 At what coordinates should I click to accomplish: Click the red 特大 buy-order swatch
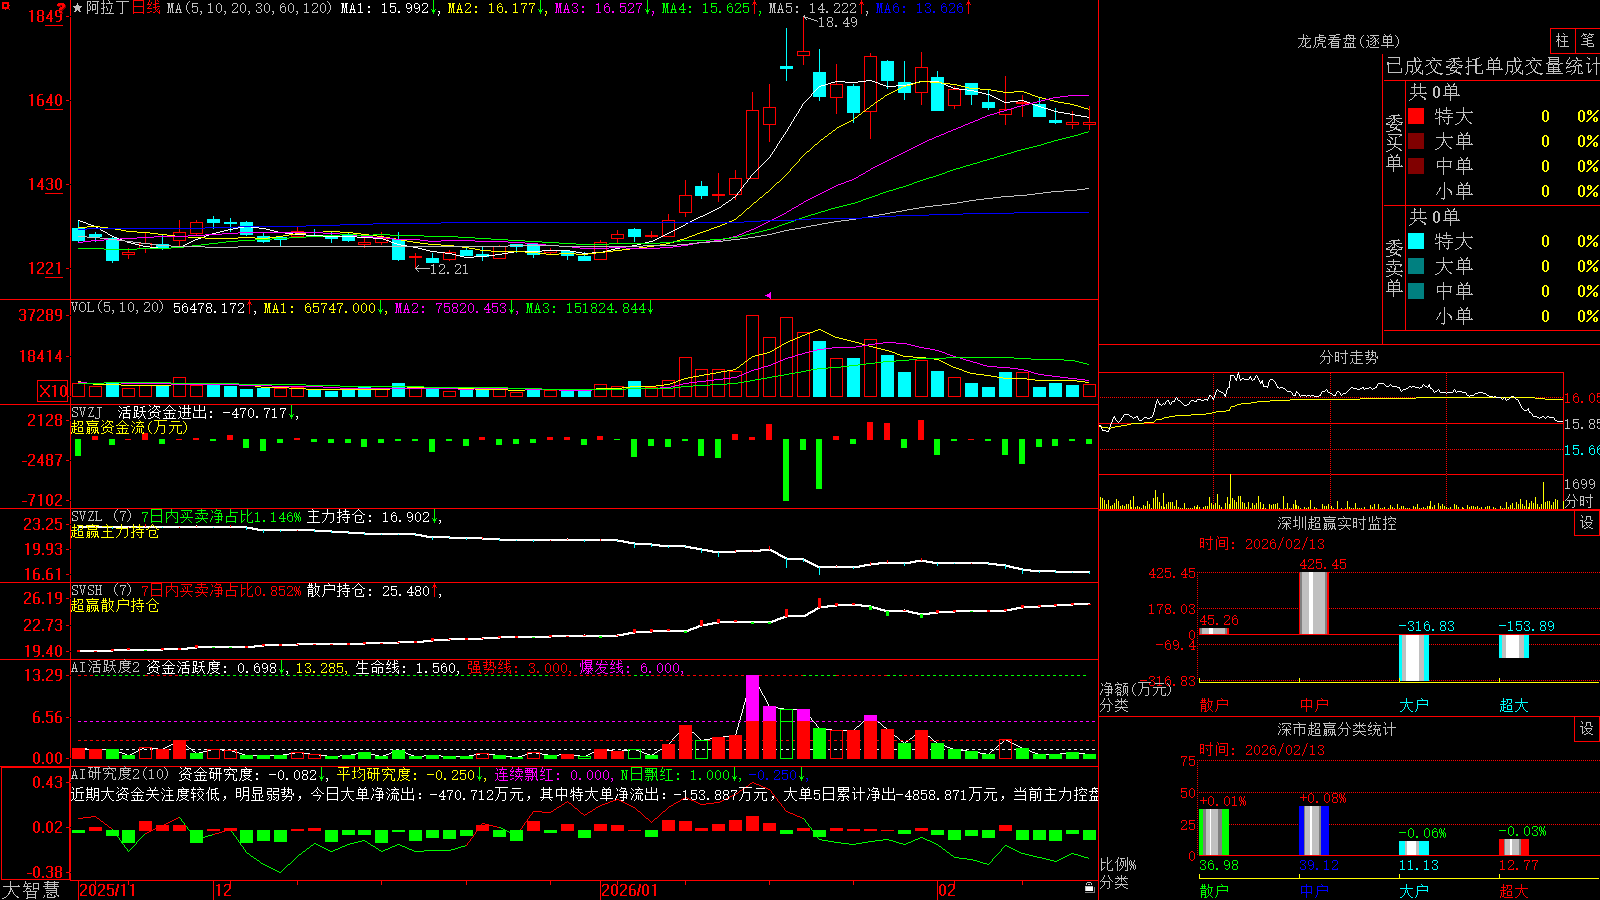[1416, 116]
